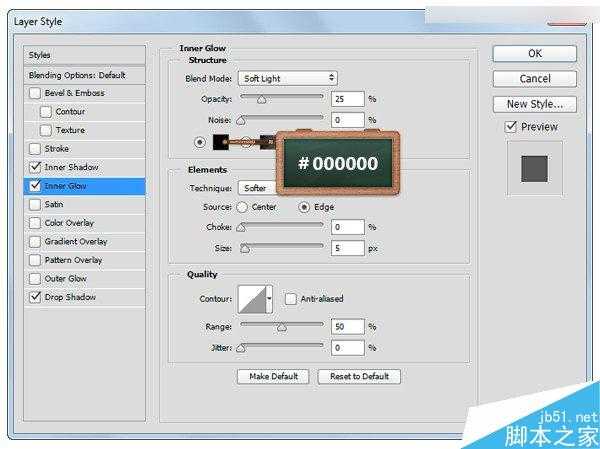600x449 pixels.
Task: Open the Contour picker dropdown arrow
Action: tap(268, 298)
